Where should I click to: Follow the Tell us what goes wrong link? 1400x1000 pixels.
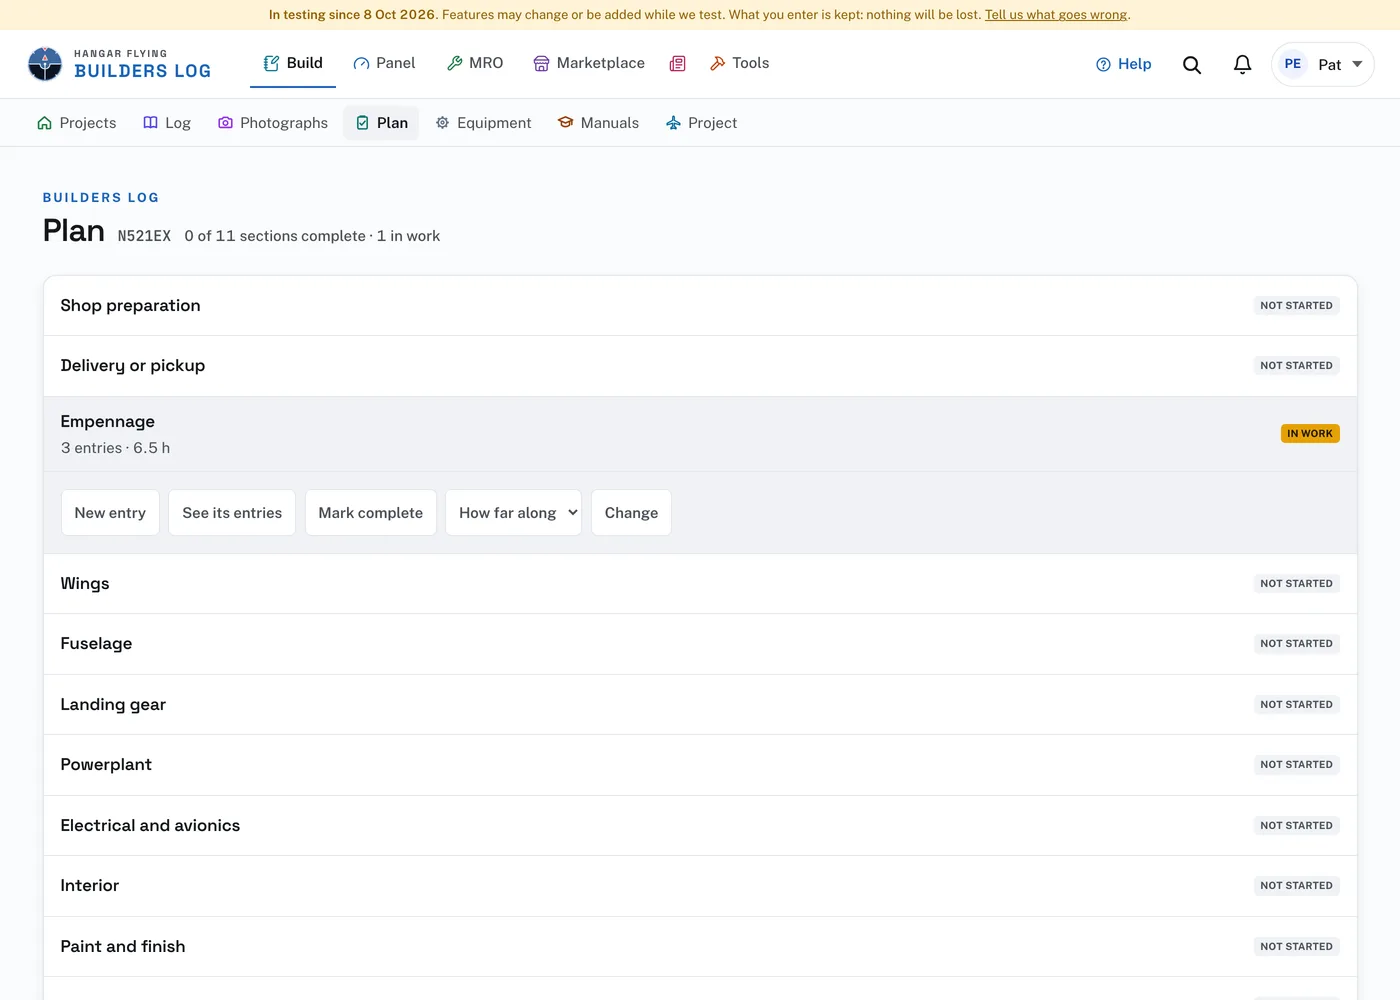pyautogui.click(x=1056, y=15)
